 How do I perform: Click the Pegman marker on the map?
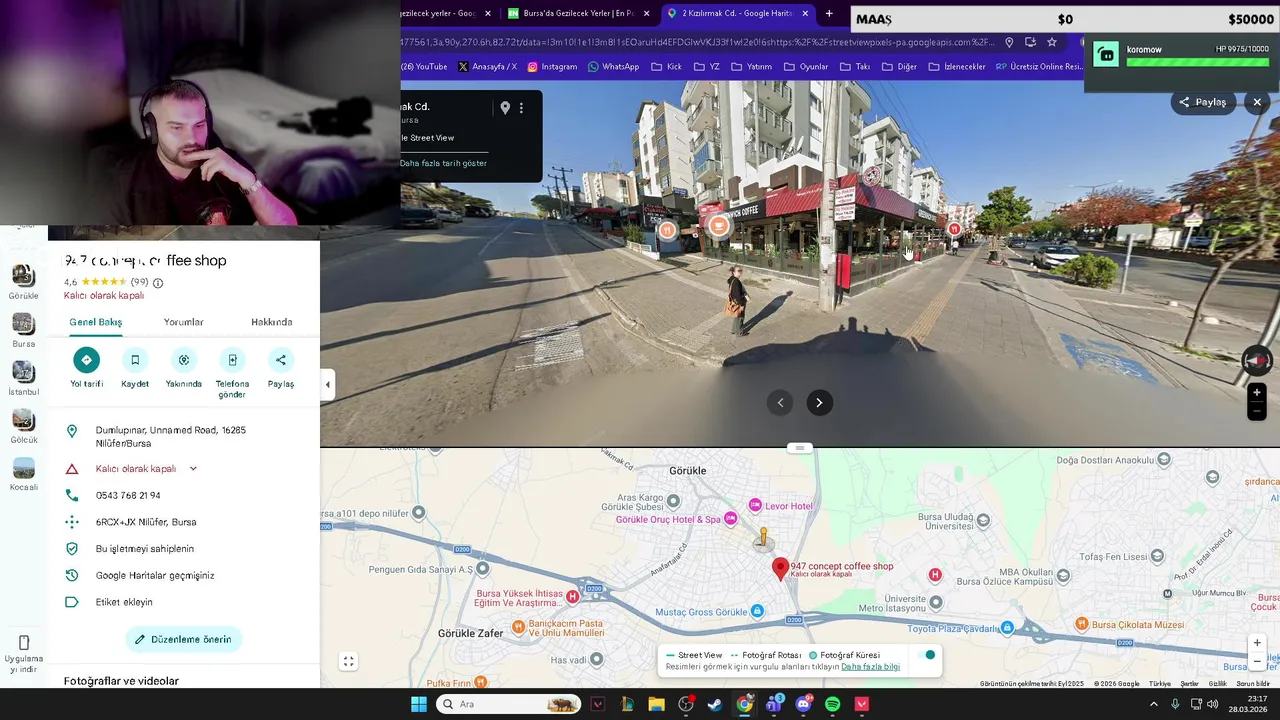[763, 538]
